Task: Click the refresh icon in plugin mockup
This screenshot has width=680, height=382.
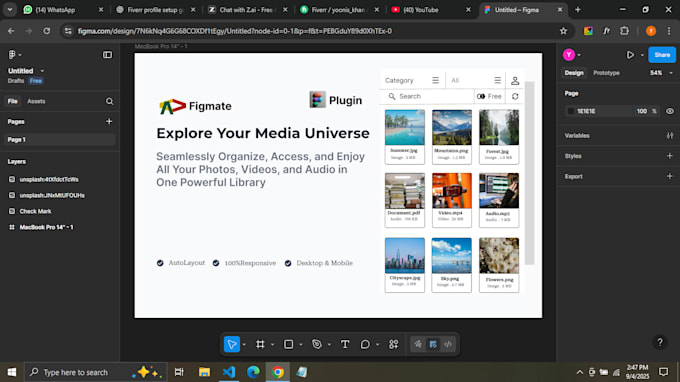Action: click(x=515, y=96)
